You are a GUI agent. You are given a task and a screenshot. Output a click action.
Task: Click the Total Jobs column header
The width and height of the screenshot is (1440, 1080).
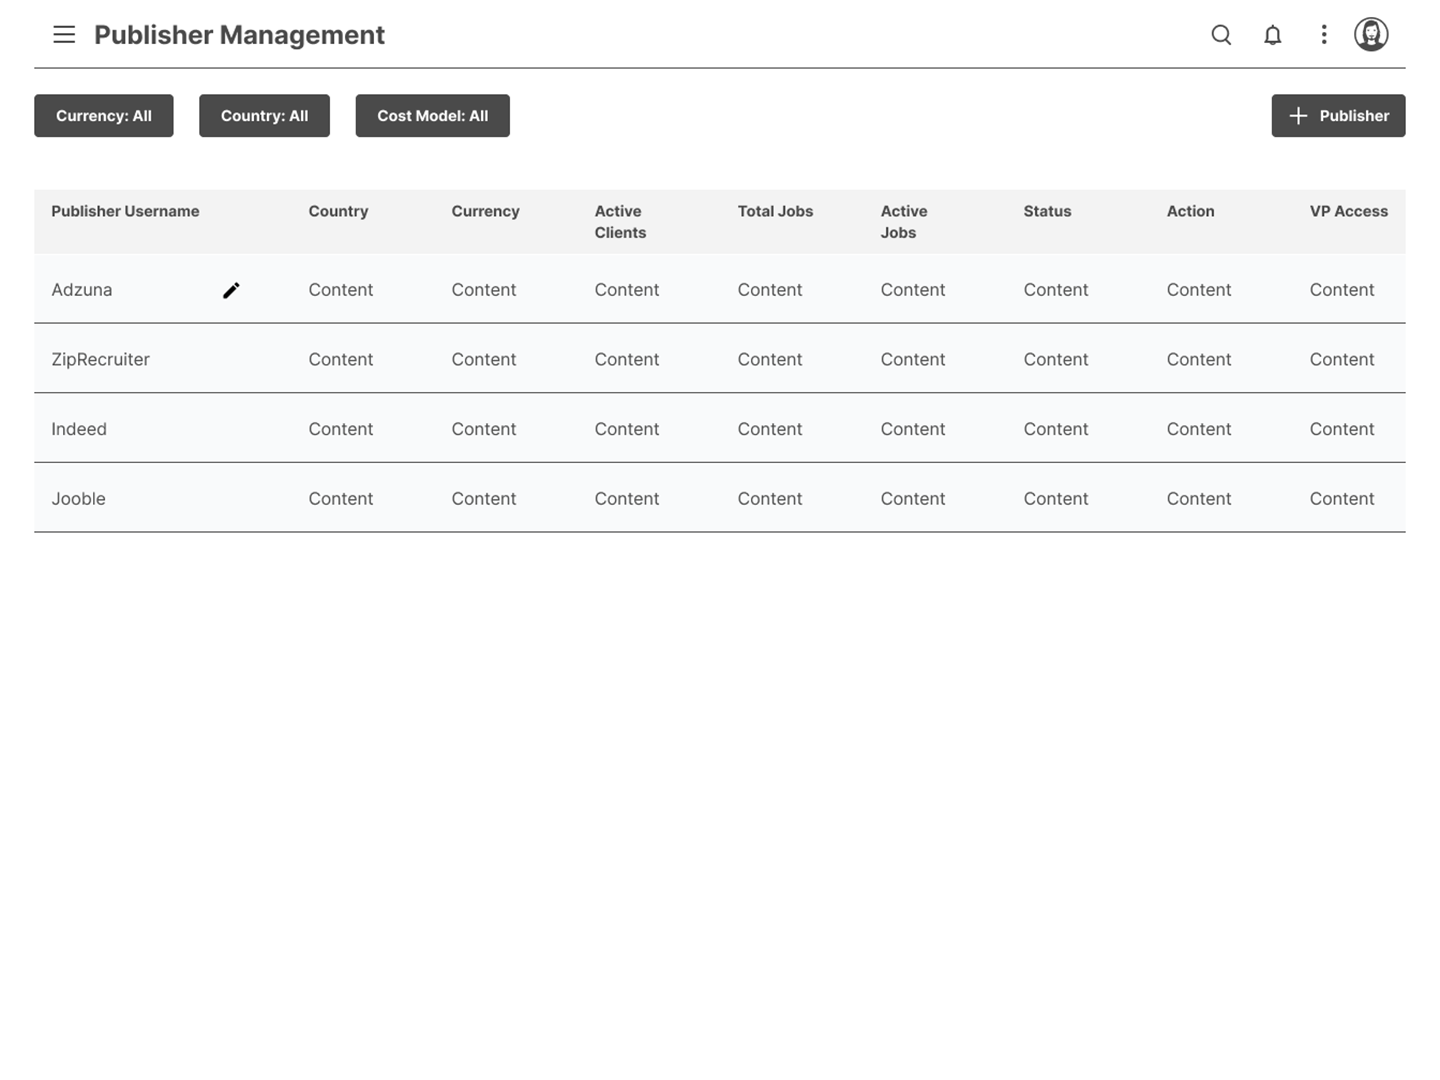[x=775, y=211]
